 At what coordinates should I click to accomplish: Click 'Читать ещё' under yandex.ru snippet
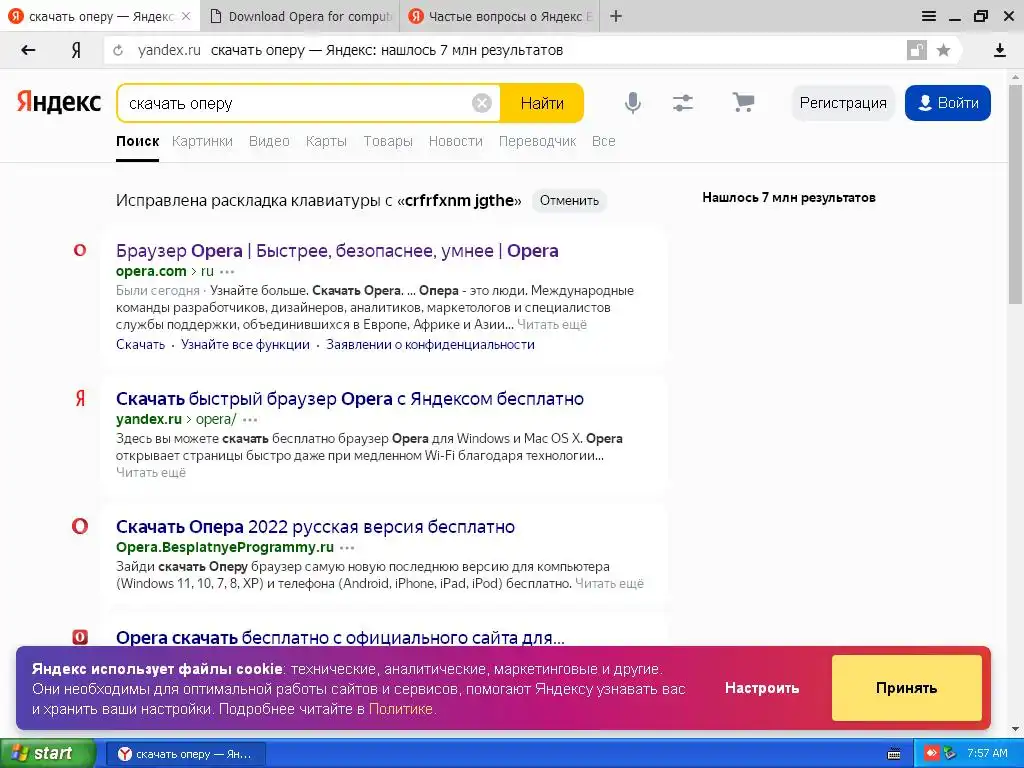click(x=151, y=472)
